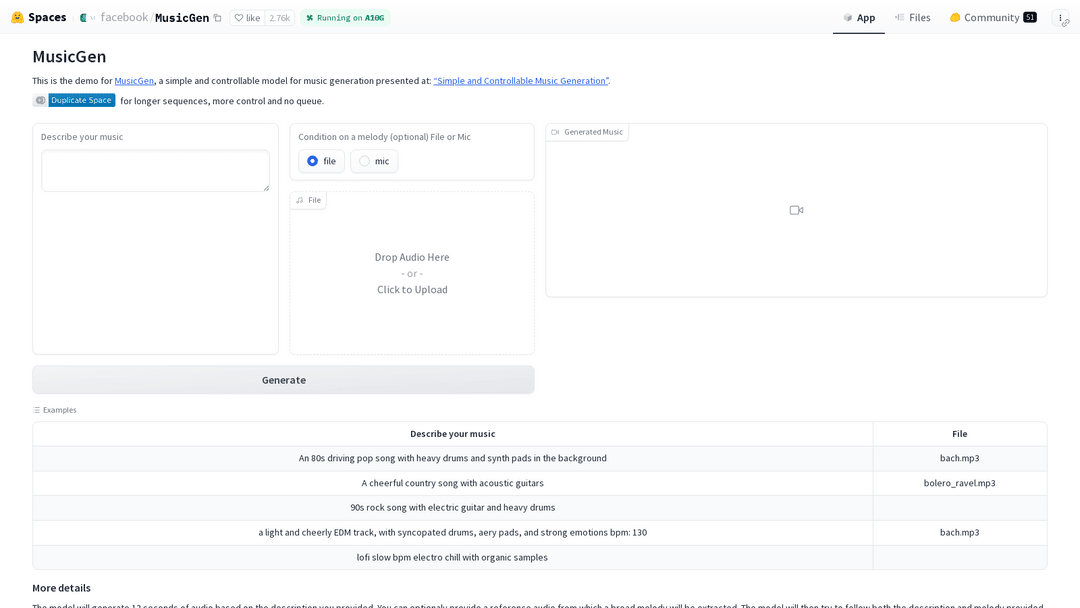This screenshot has height=608, width=1080.
Task: Click the Describe your music text box
Action: click(x=155, y=171)
